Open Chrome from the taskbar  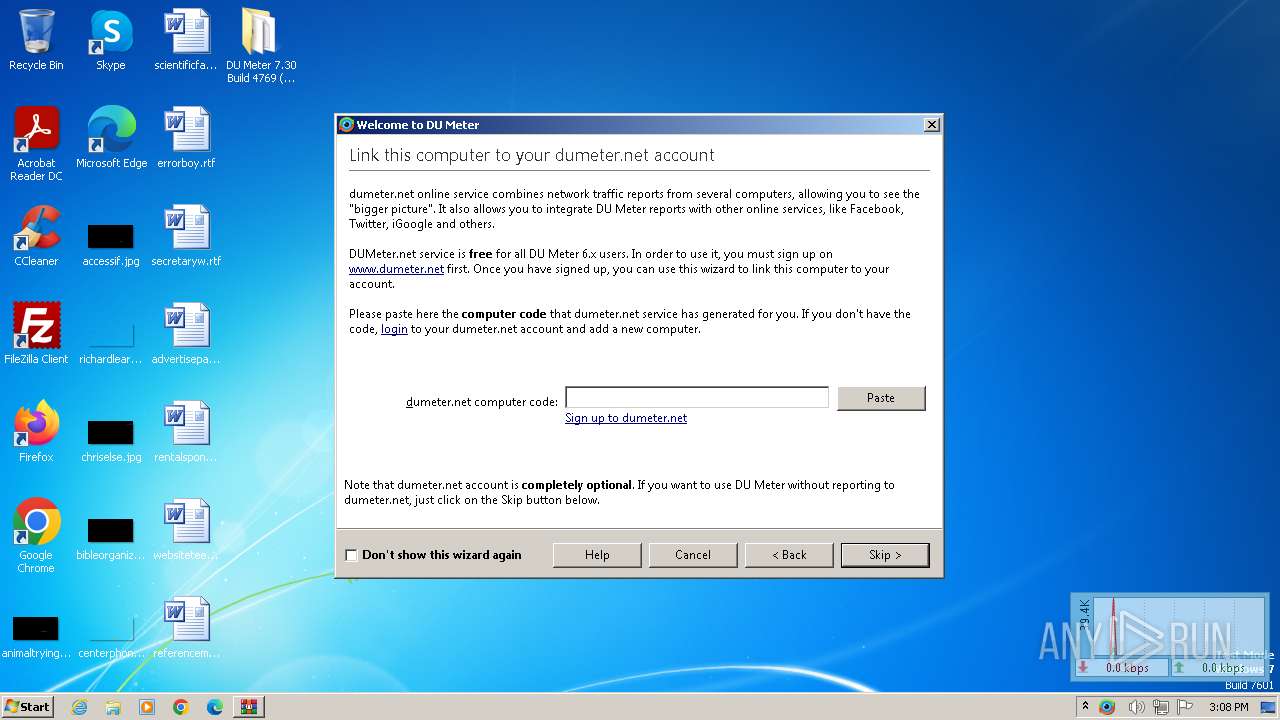181,707
